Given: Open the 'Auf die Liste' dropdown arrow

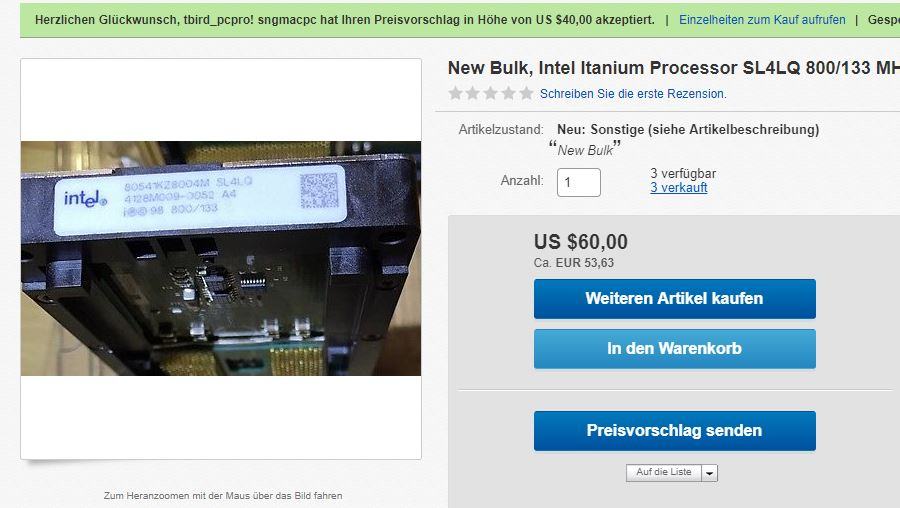Looking at the screenshot, I should click(x=710, y=473).
